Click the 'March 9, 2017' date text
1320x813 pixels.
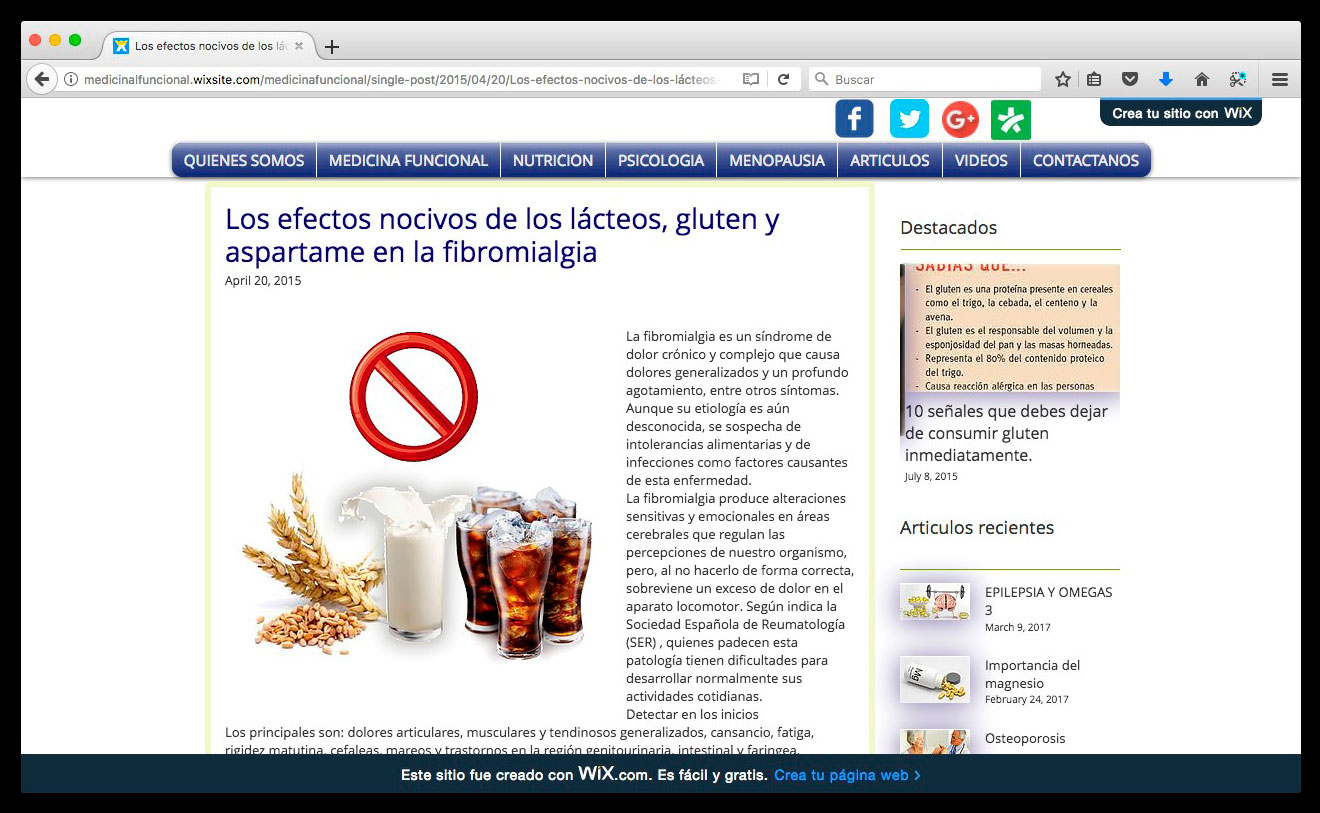[x=1018, y=627]
